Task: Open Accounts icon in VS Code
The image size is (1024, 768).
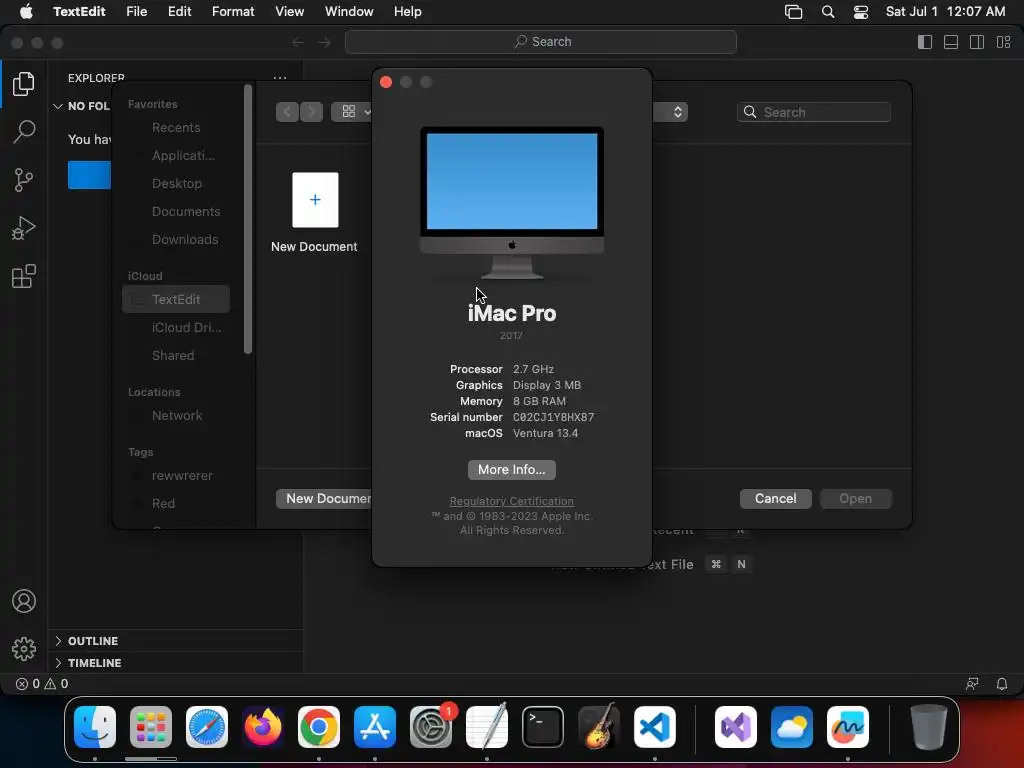Action: coord(24,601)
